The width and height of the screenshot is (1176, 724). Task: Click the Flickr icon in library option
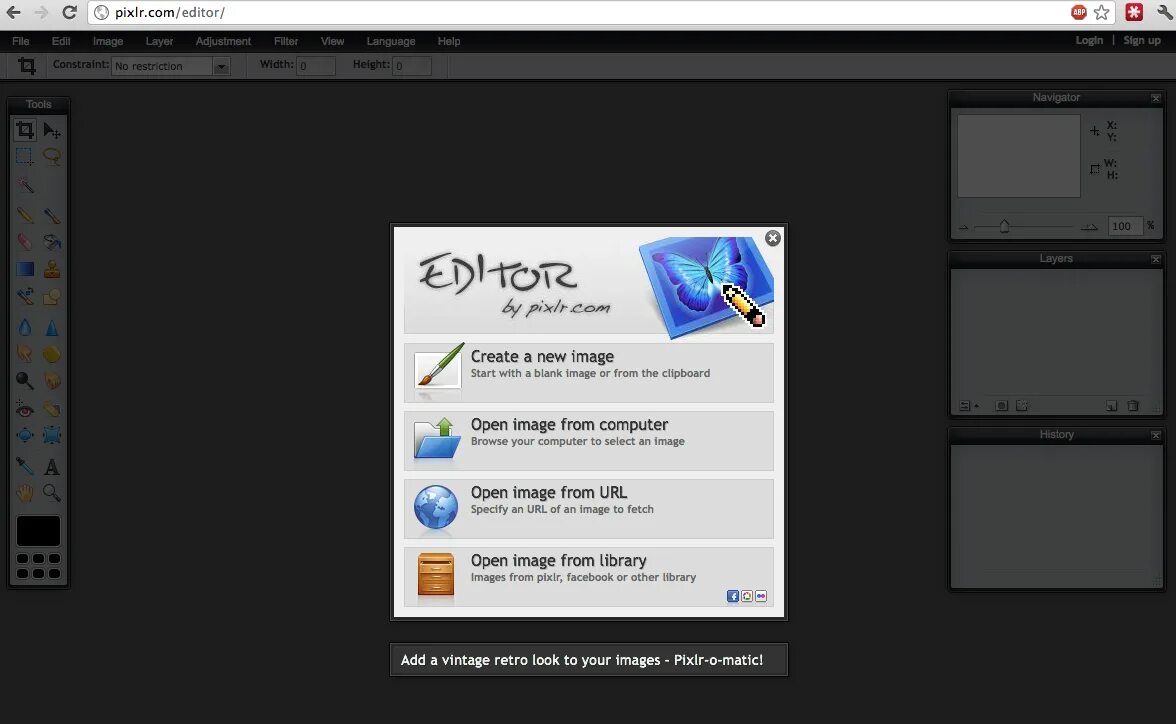point(760,596)
